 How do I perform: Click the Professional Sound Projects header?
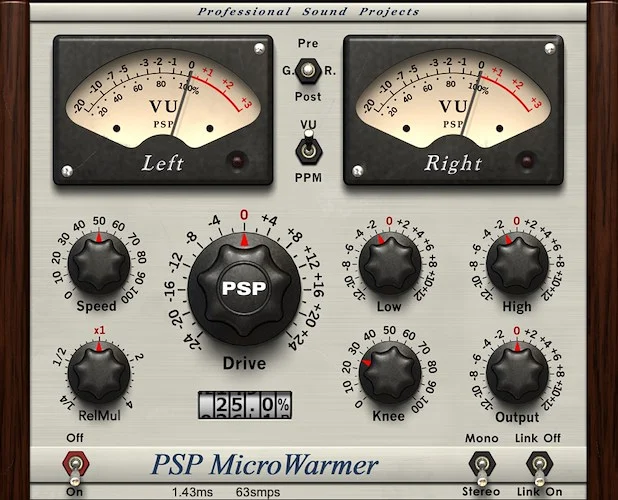click(x=308, y=11)
